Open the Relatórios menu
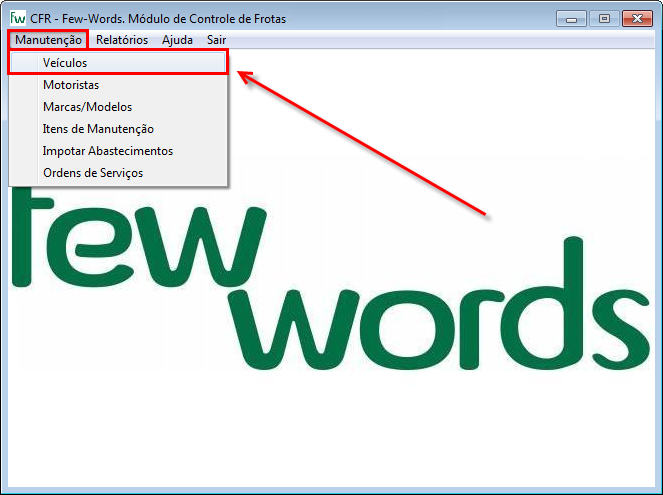Viewport: 663px width, 495px height. pyautogui.click(x=122, y=40)
